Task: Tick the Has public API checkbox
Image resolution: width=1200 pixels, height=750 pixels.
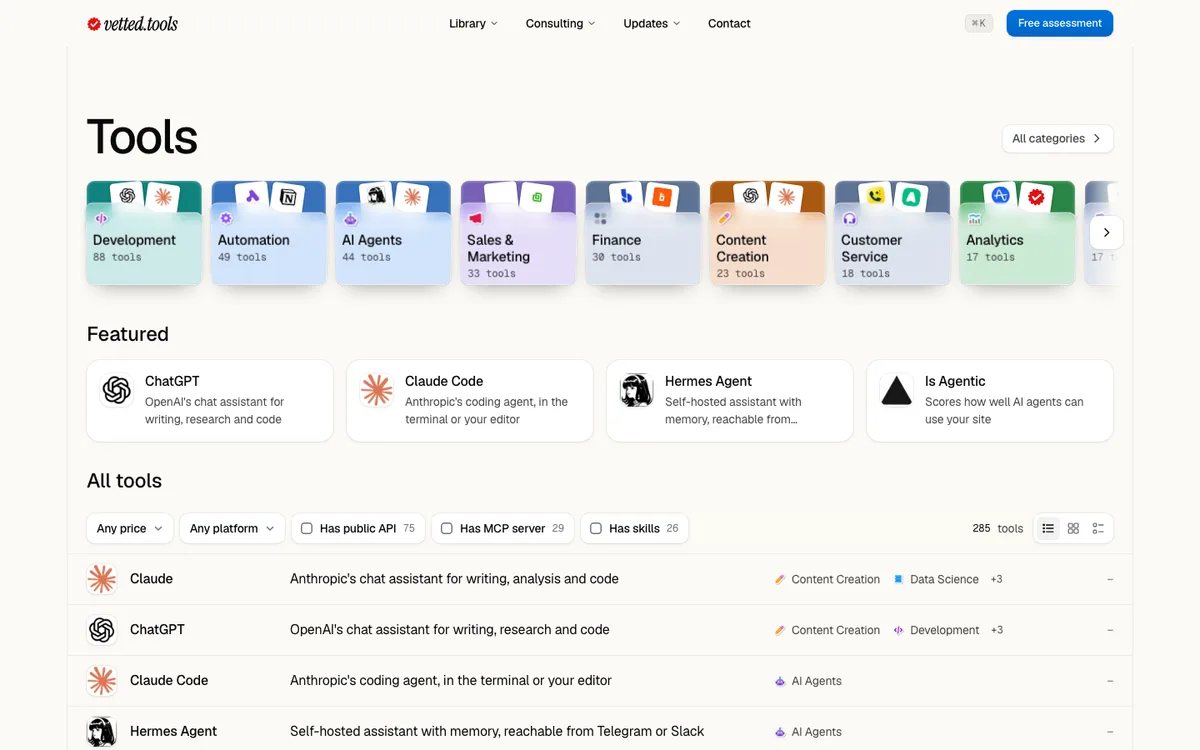Action: pyautogui.click(x=307, y=528)
